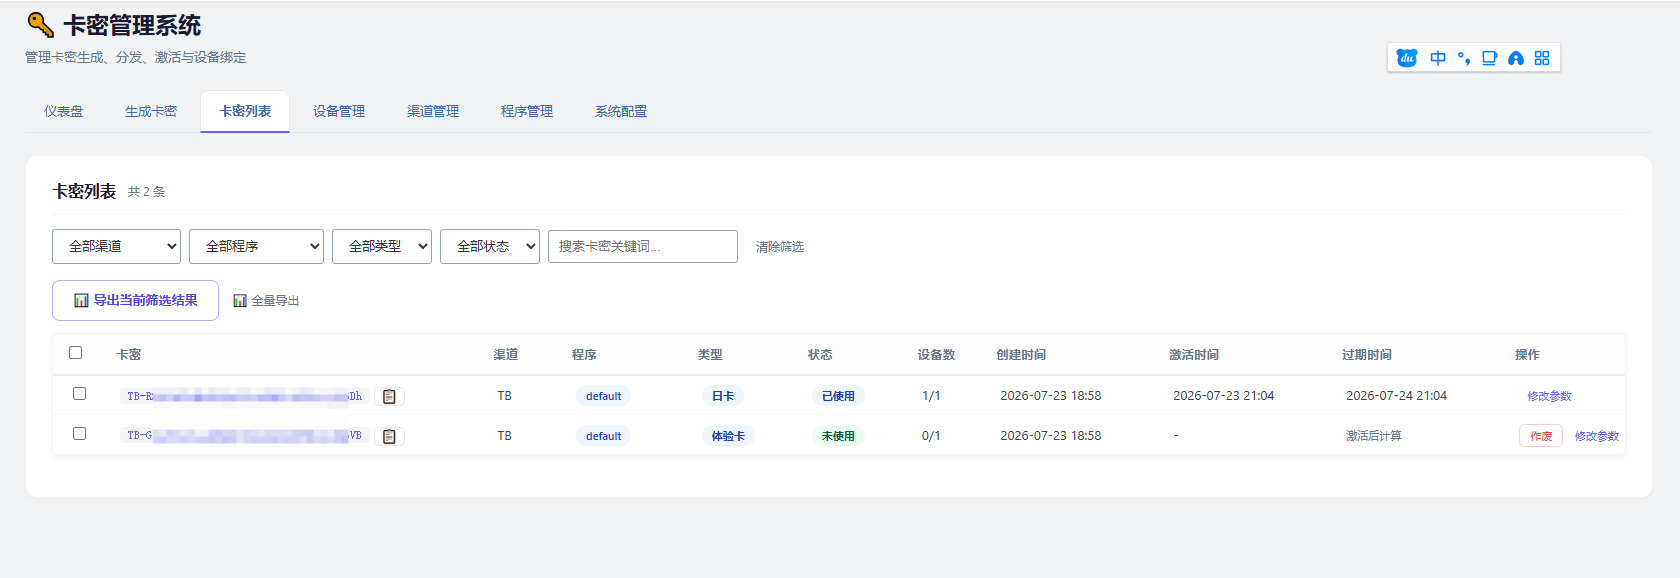Open the 全部状态 status dropdown
This screenshot has width=1680, height=578.
pos(490,246)
